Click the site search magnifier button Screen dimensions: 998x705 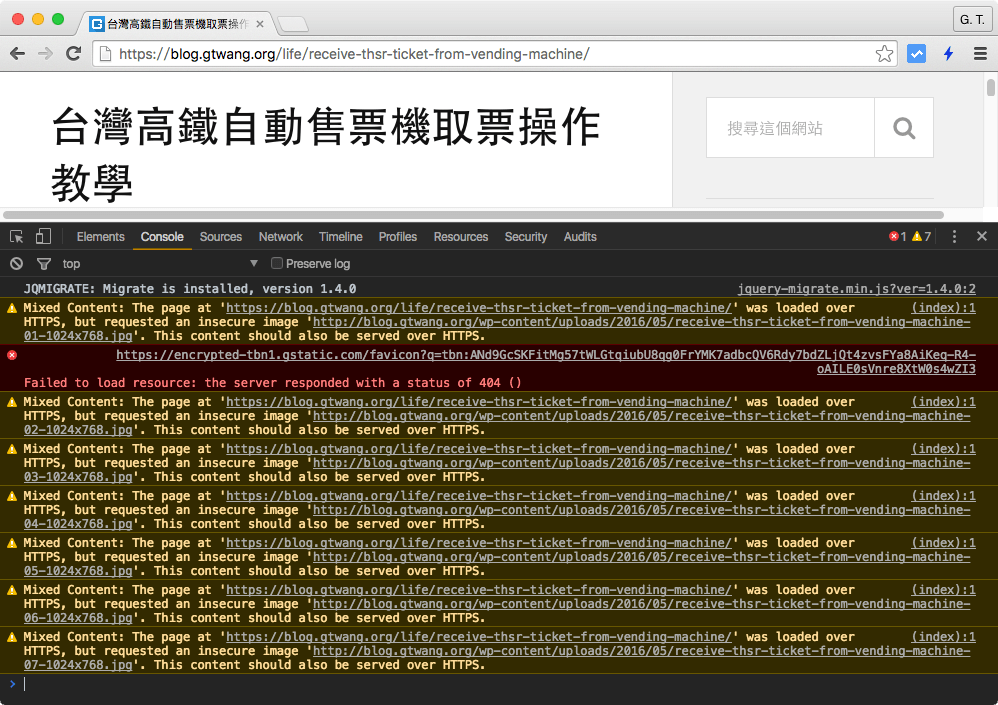(x=903, y=127)
